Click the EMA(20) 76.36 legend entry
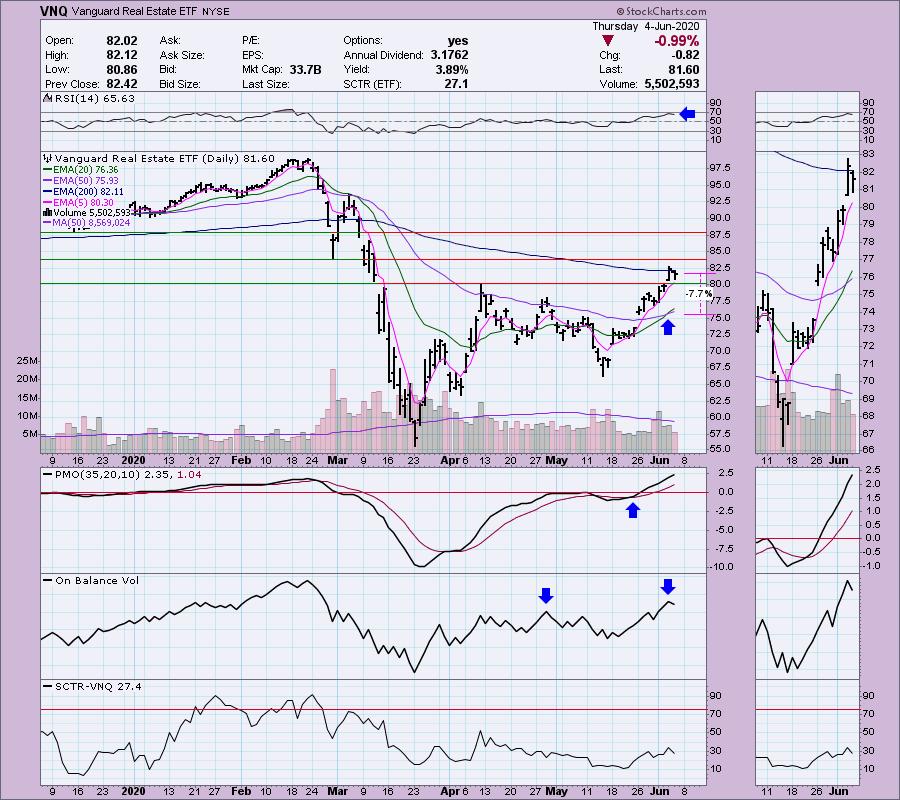The height and width of the screenshot is (800, 900). (86, 170)
